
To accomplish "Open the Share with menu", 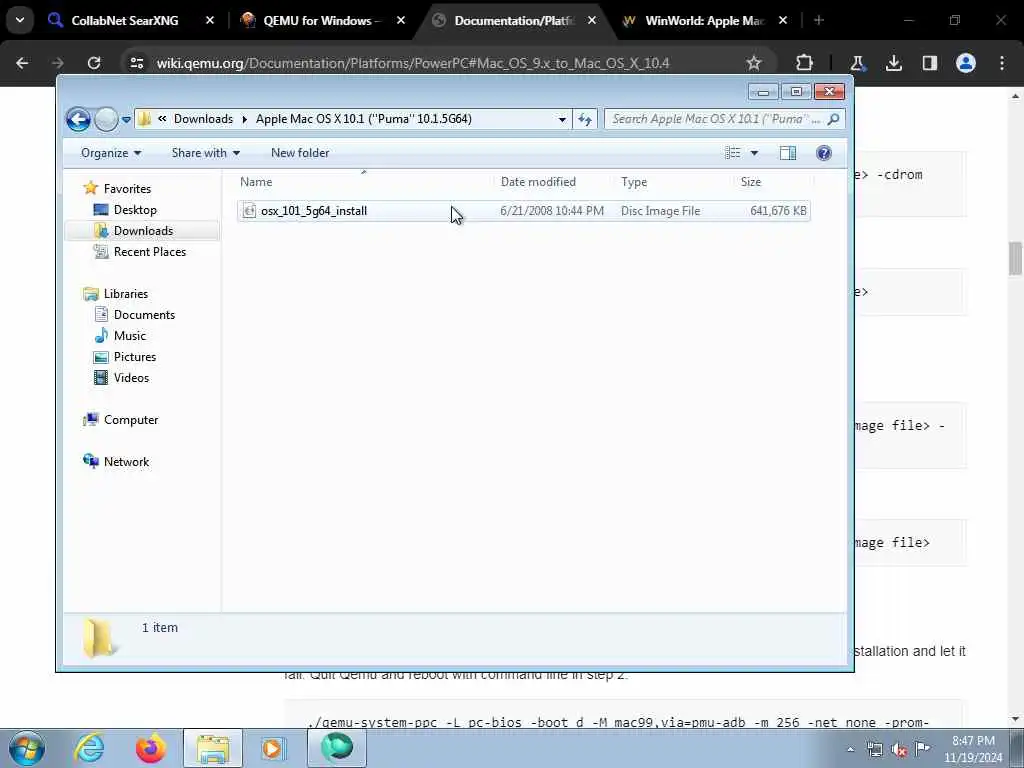I will click(x=206, y=153).
